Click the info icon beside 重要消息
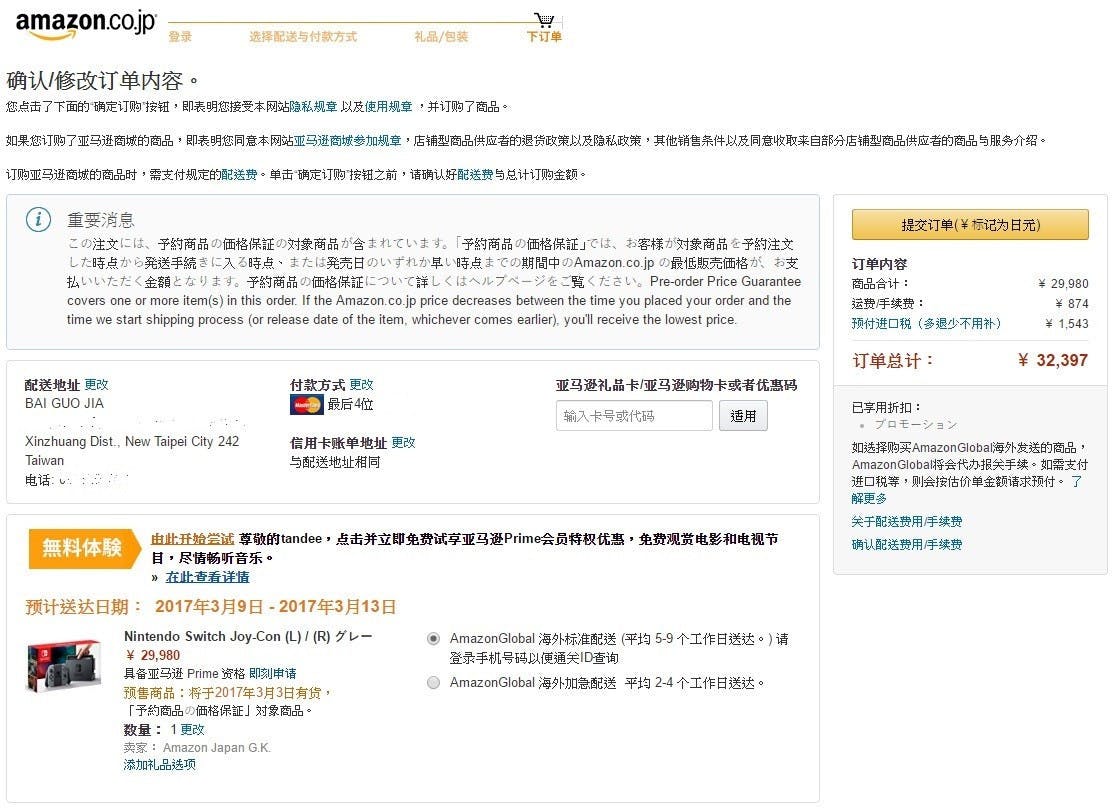Screen dimensions: 1117x810 [38, 219]
